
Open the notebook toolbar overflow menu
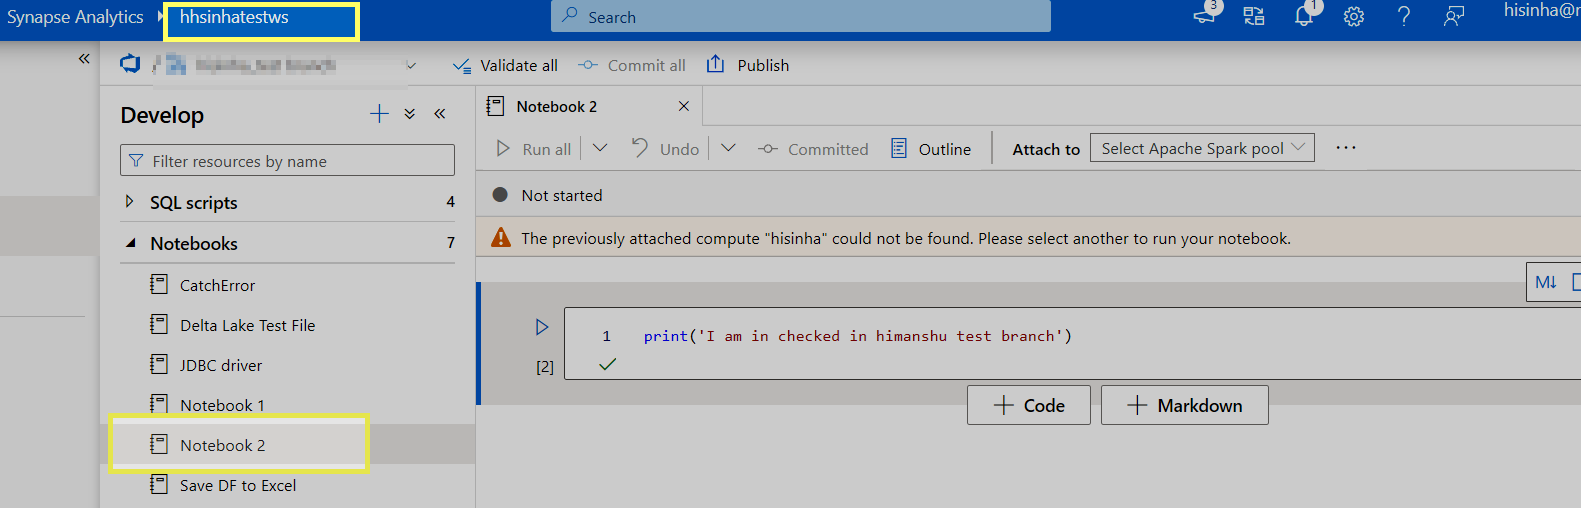pos(1346,148)
